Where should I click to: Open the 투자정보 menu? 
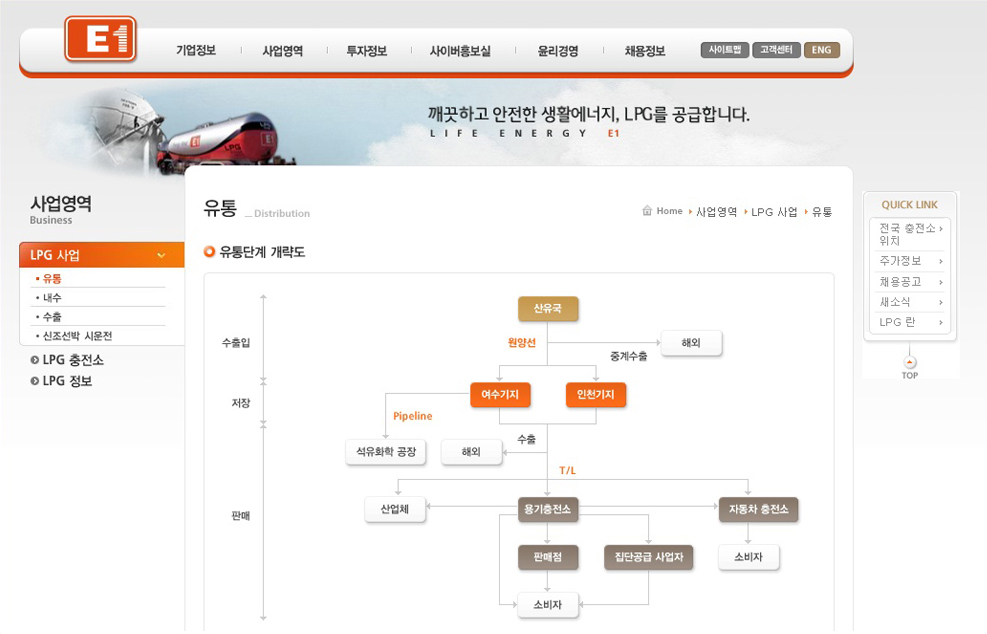point(366,51)
